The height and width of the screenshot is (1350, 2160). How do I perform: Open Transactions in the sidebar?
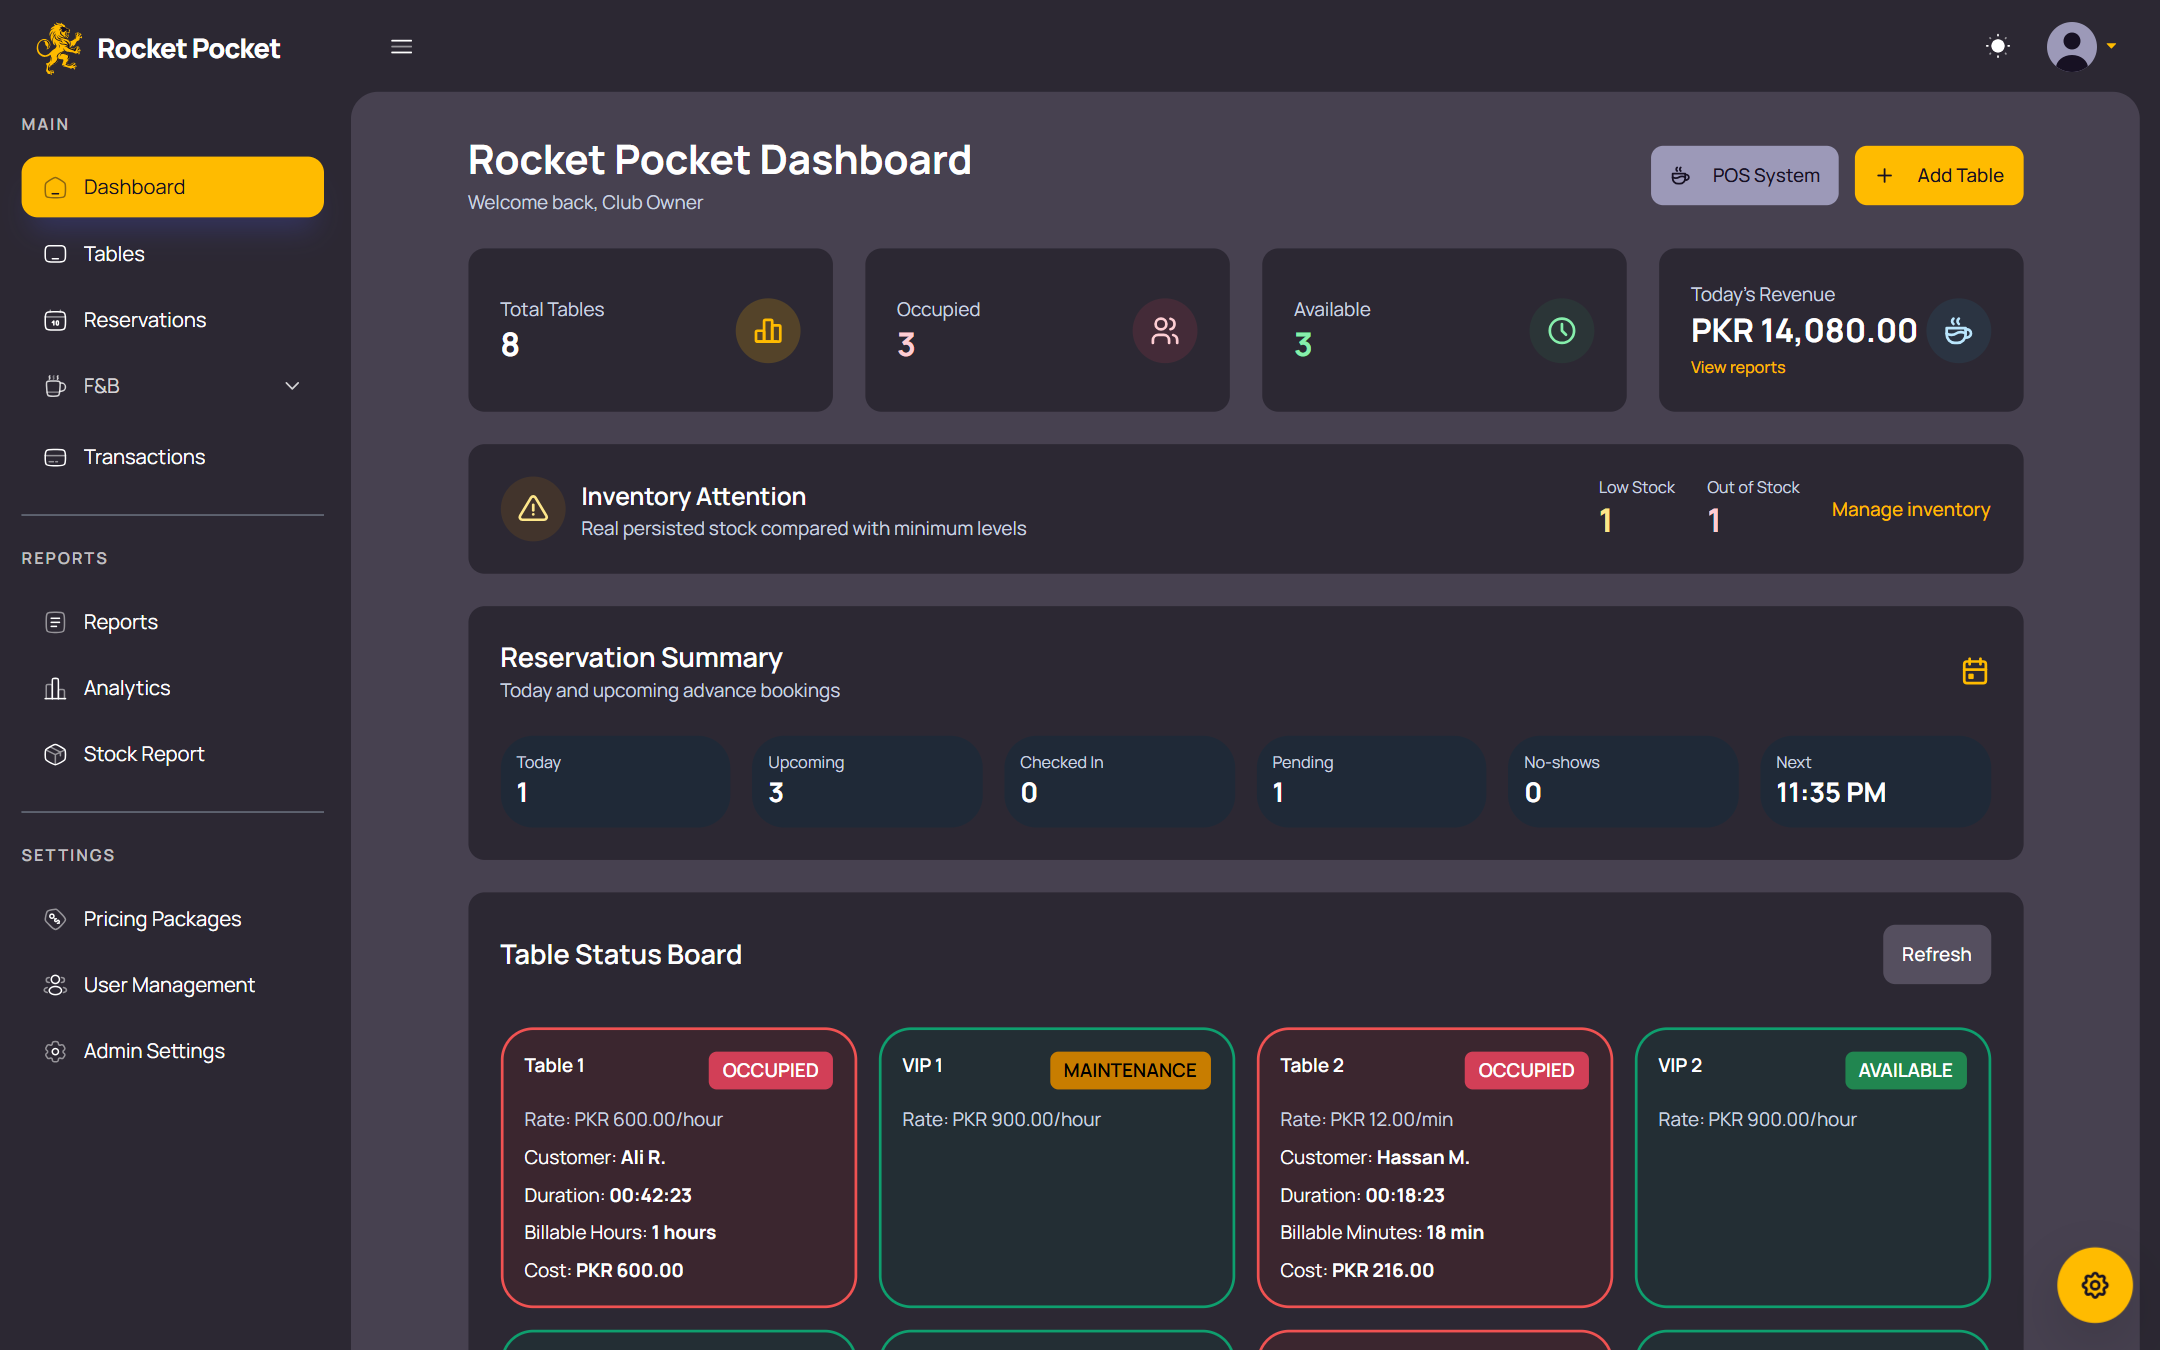[172, 457]
